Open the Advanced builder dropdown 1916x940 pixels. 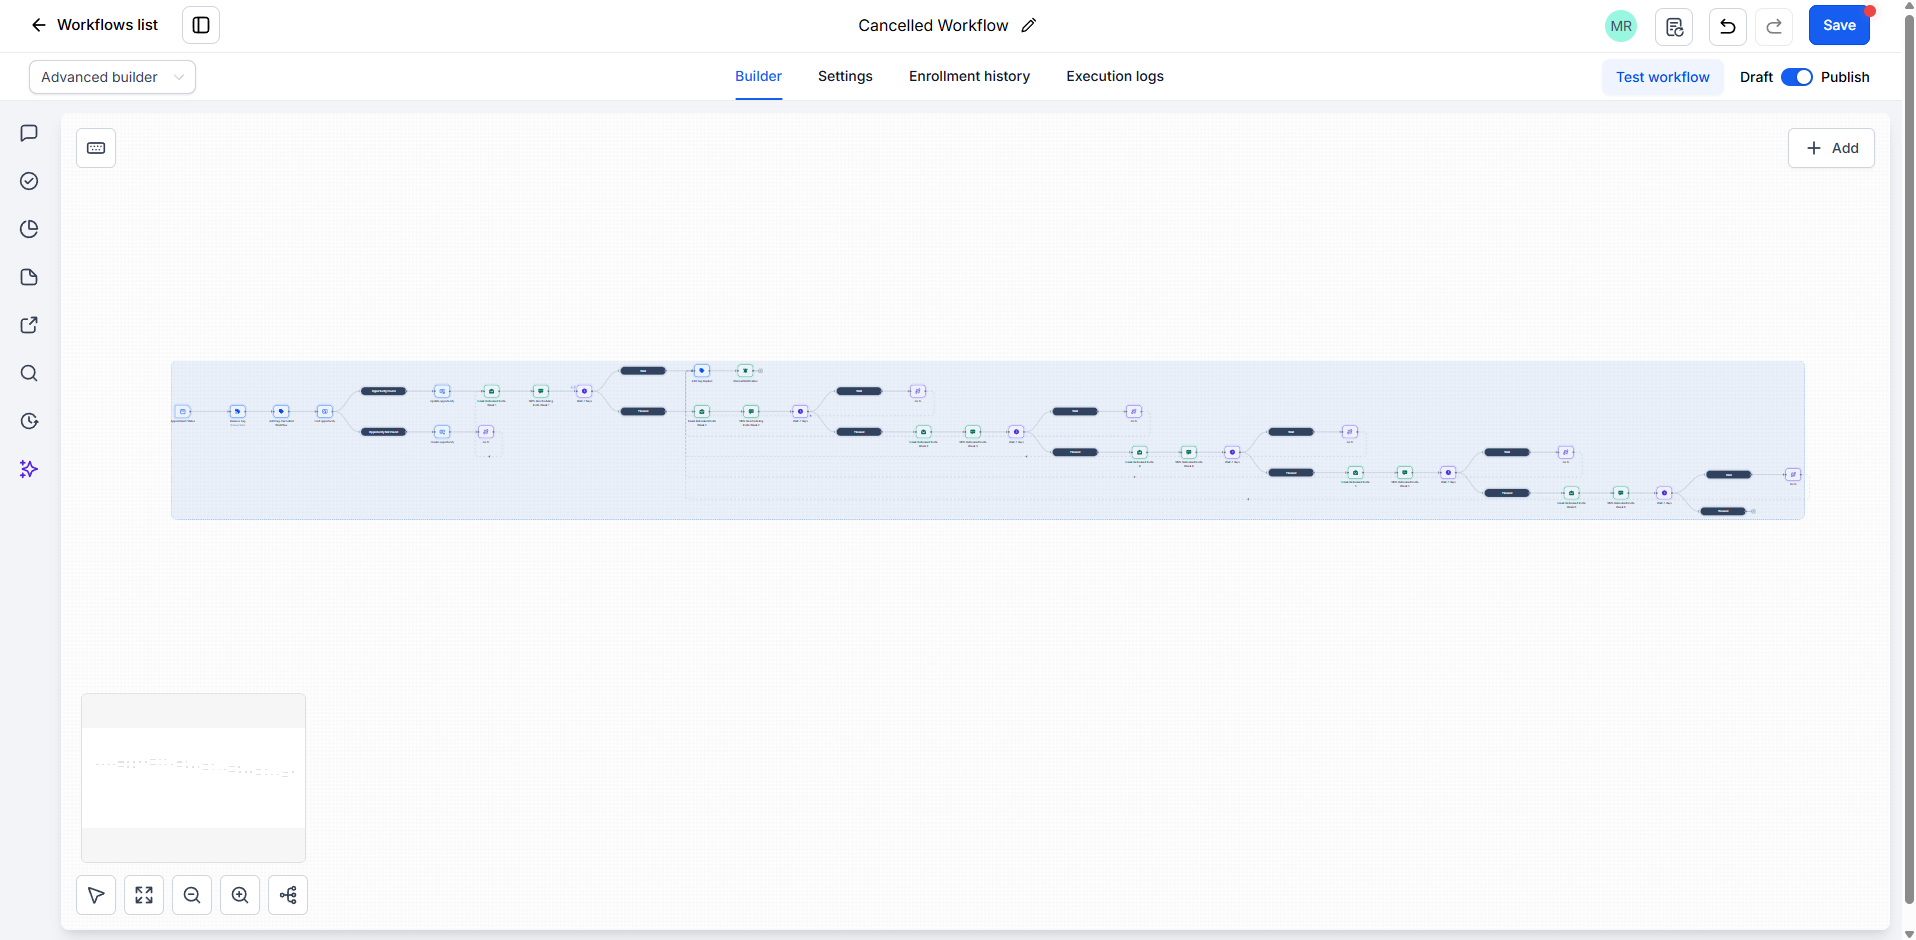tap(112, 77)
